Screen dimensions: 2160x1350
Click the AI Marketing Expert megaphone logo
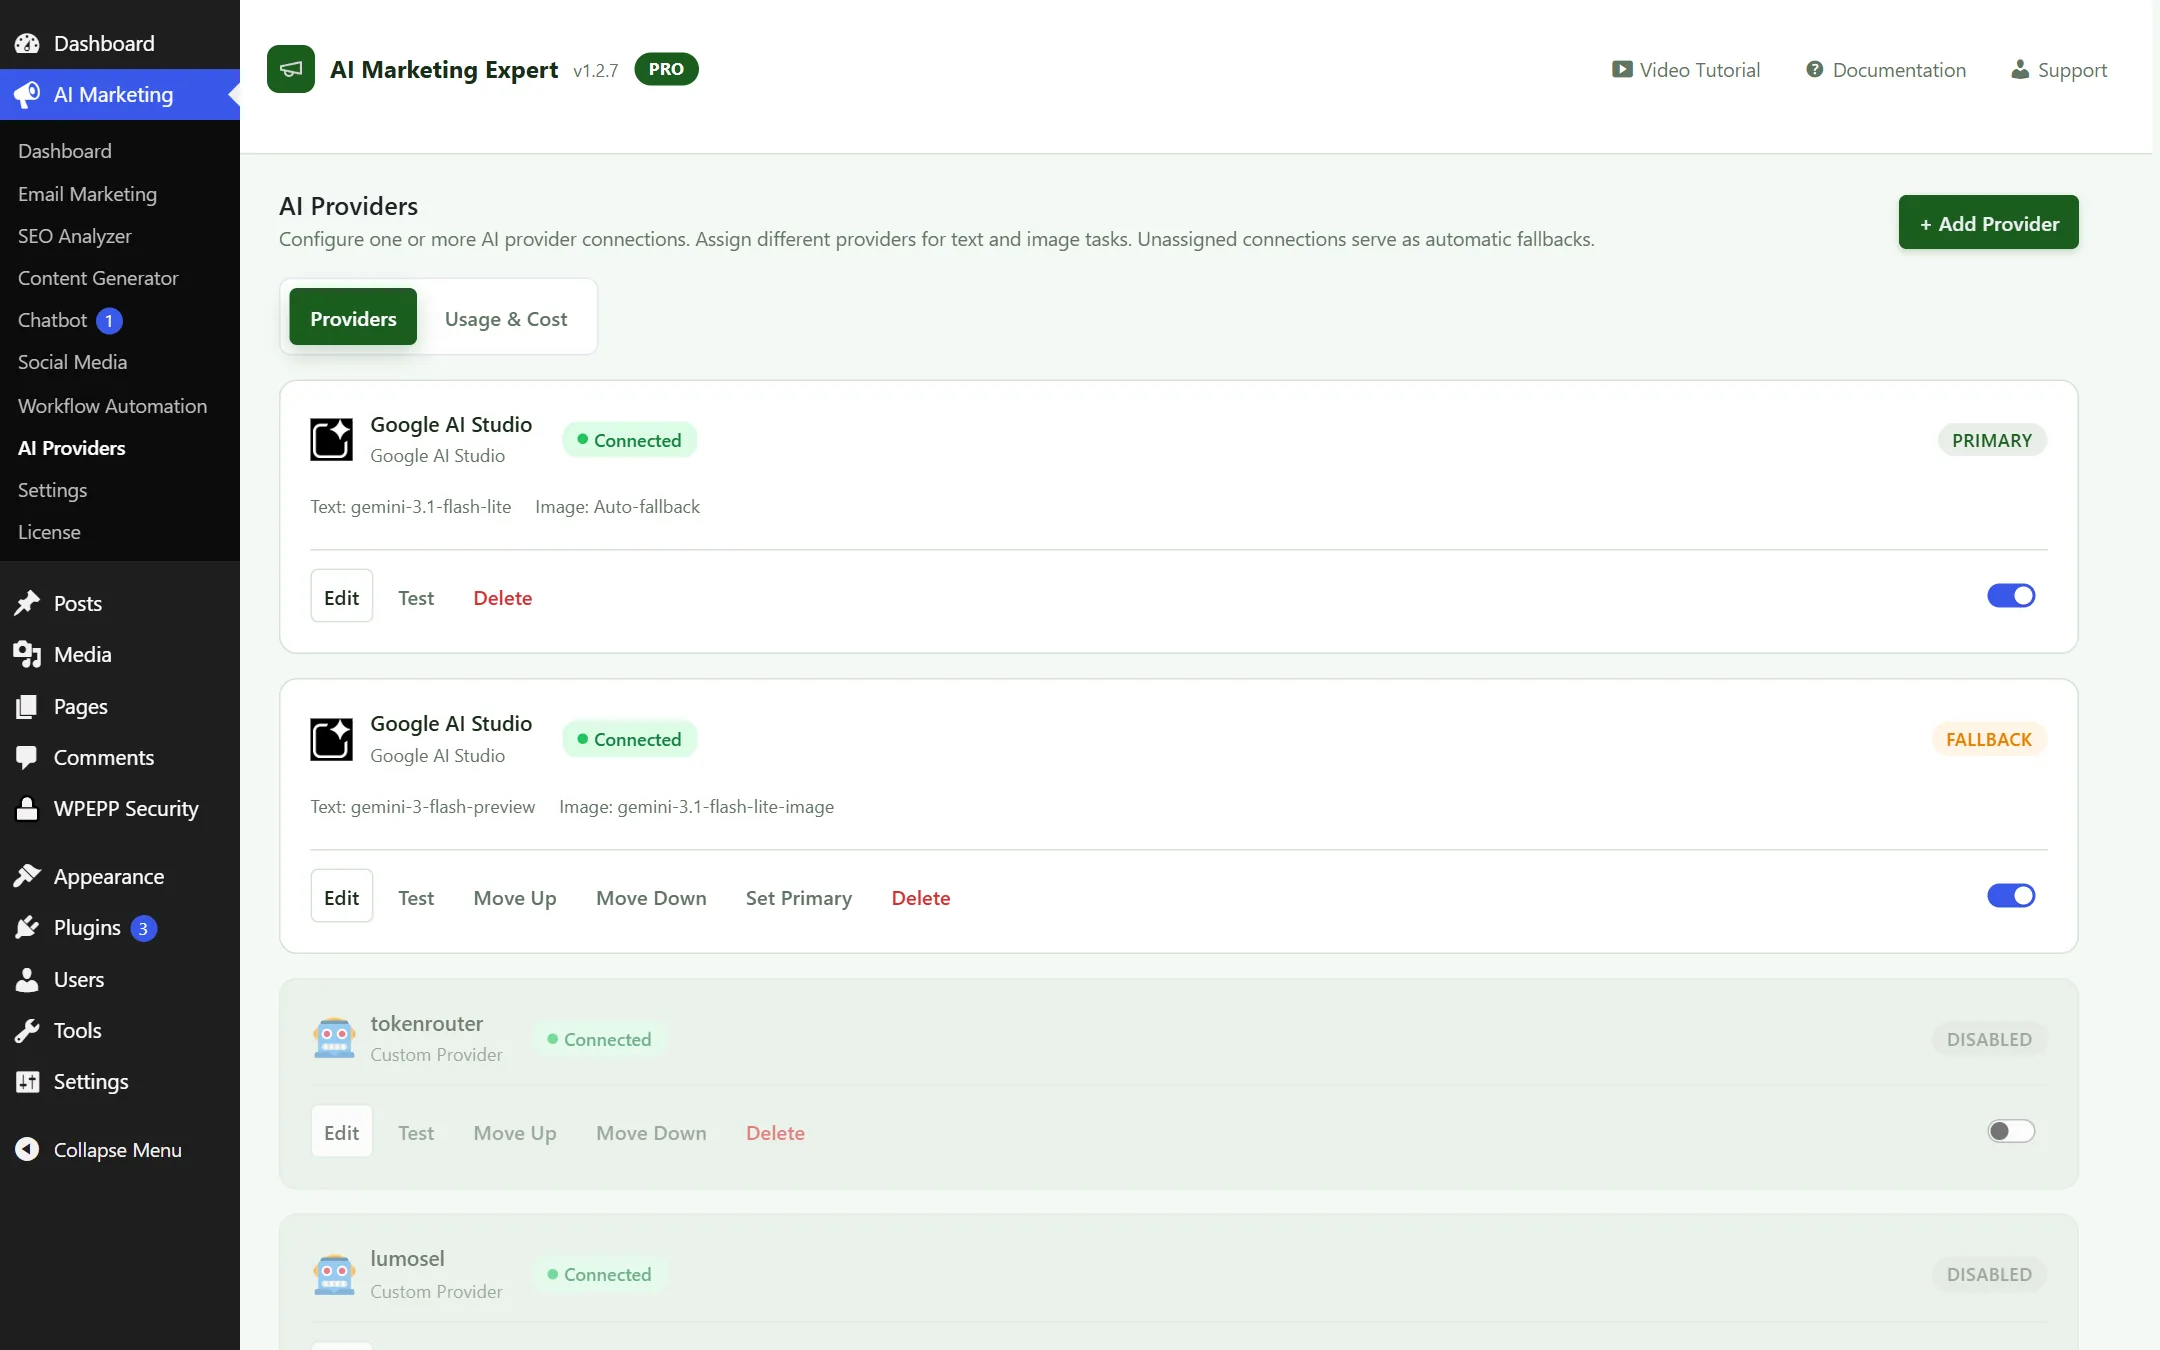(291, 69)
